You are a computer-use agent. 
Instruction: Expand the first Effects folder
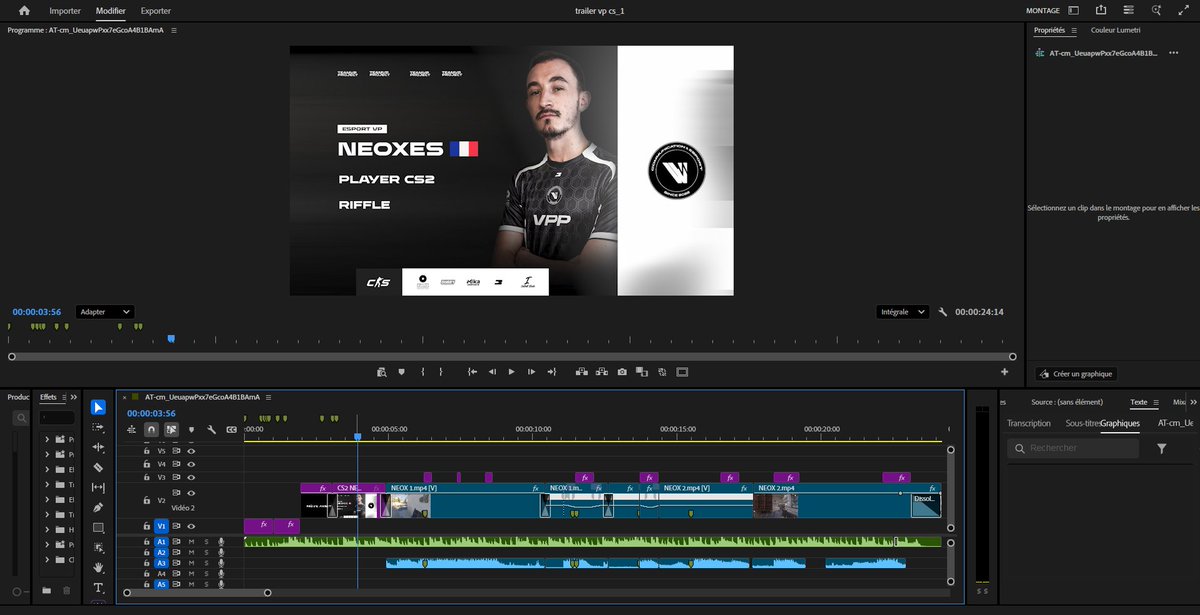[x=47, y=439]
